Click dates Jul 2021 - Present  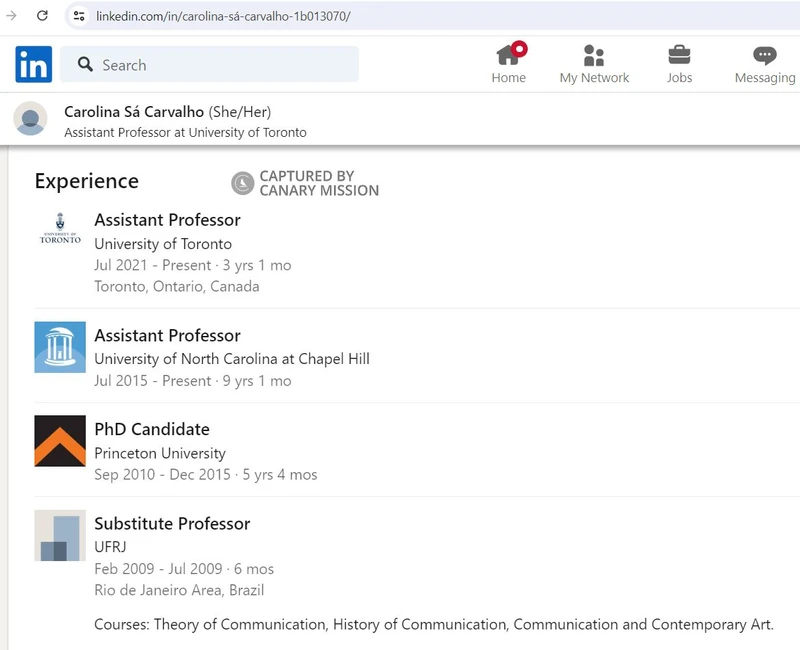(152, 265)
